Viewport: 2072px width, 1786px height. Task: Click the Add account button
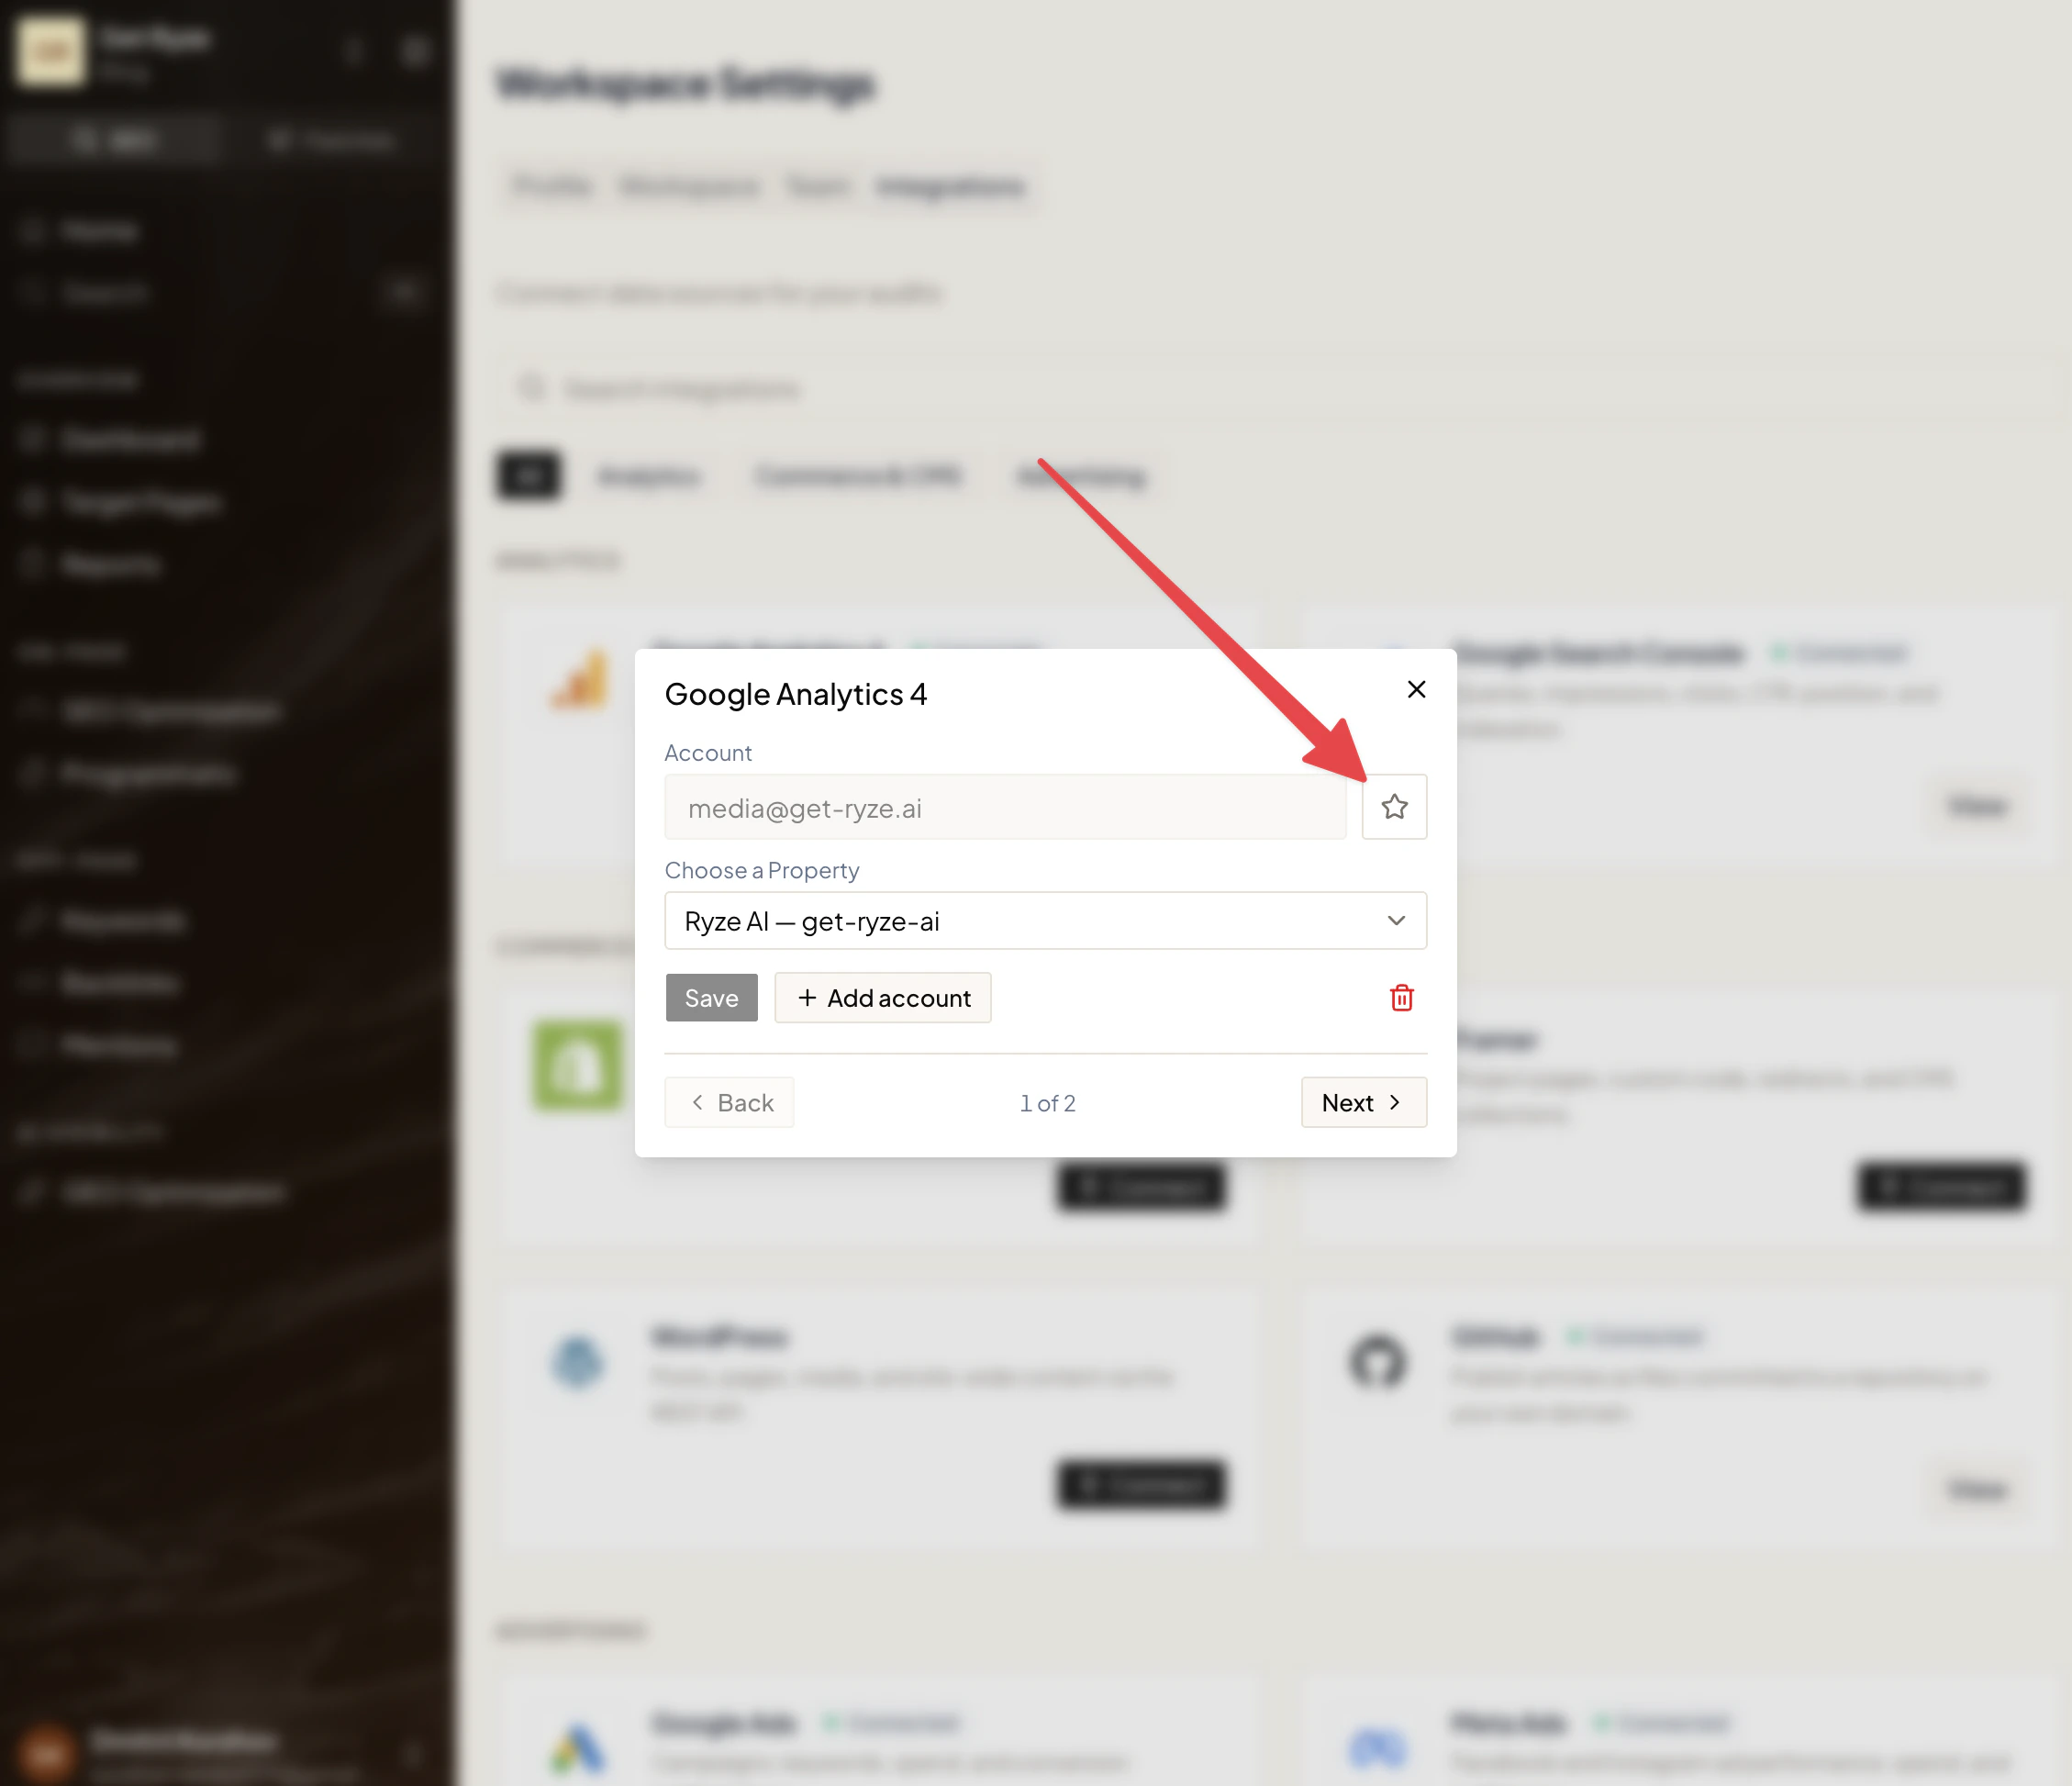(x=882, y=997)
